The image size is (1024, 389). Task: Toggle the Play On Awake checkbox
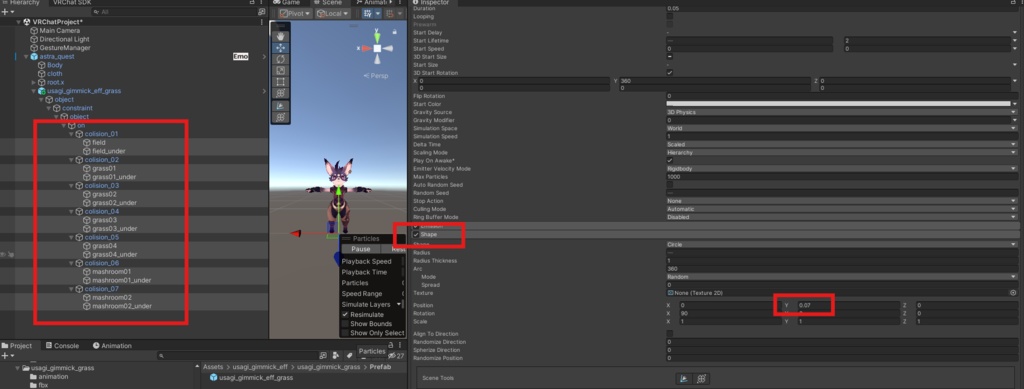pyautogui.click(x=669, y=161)
